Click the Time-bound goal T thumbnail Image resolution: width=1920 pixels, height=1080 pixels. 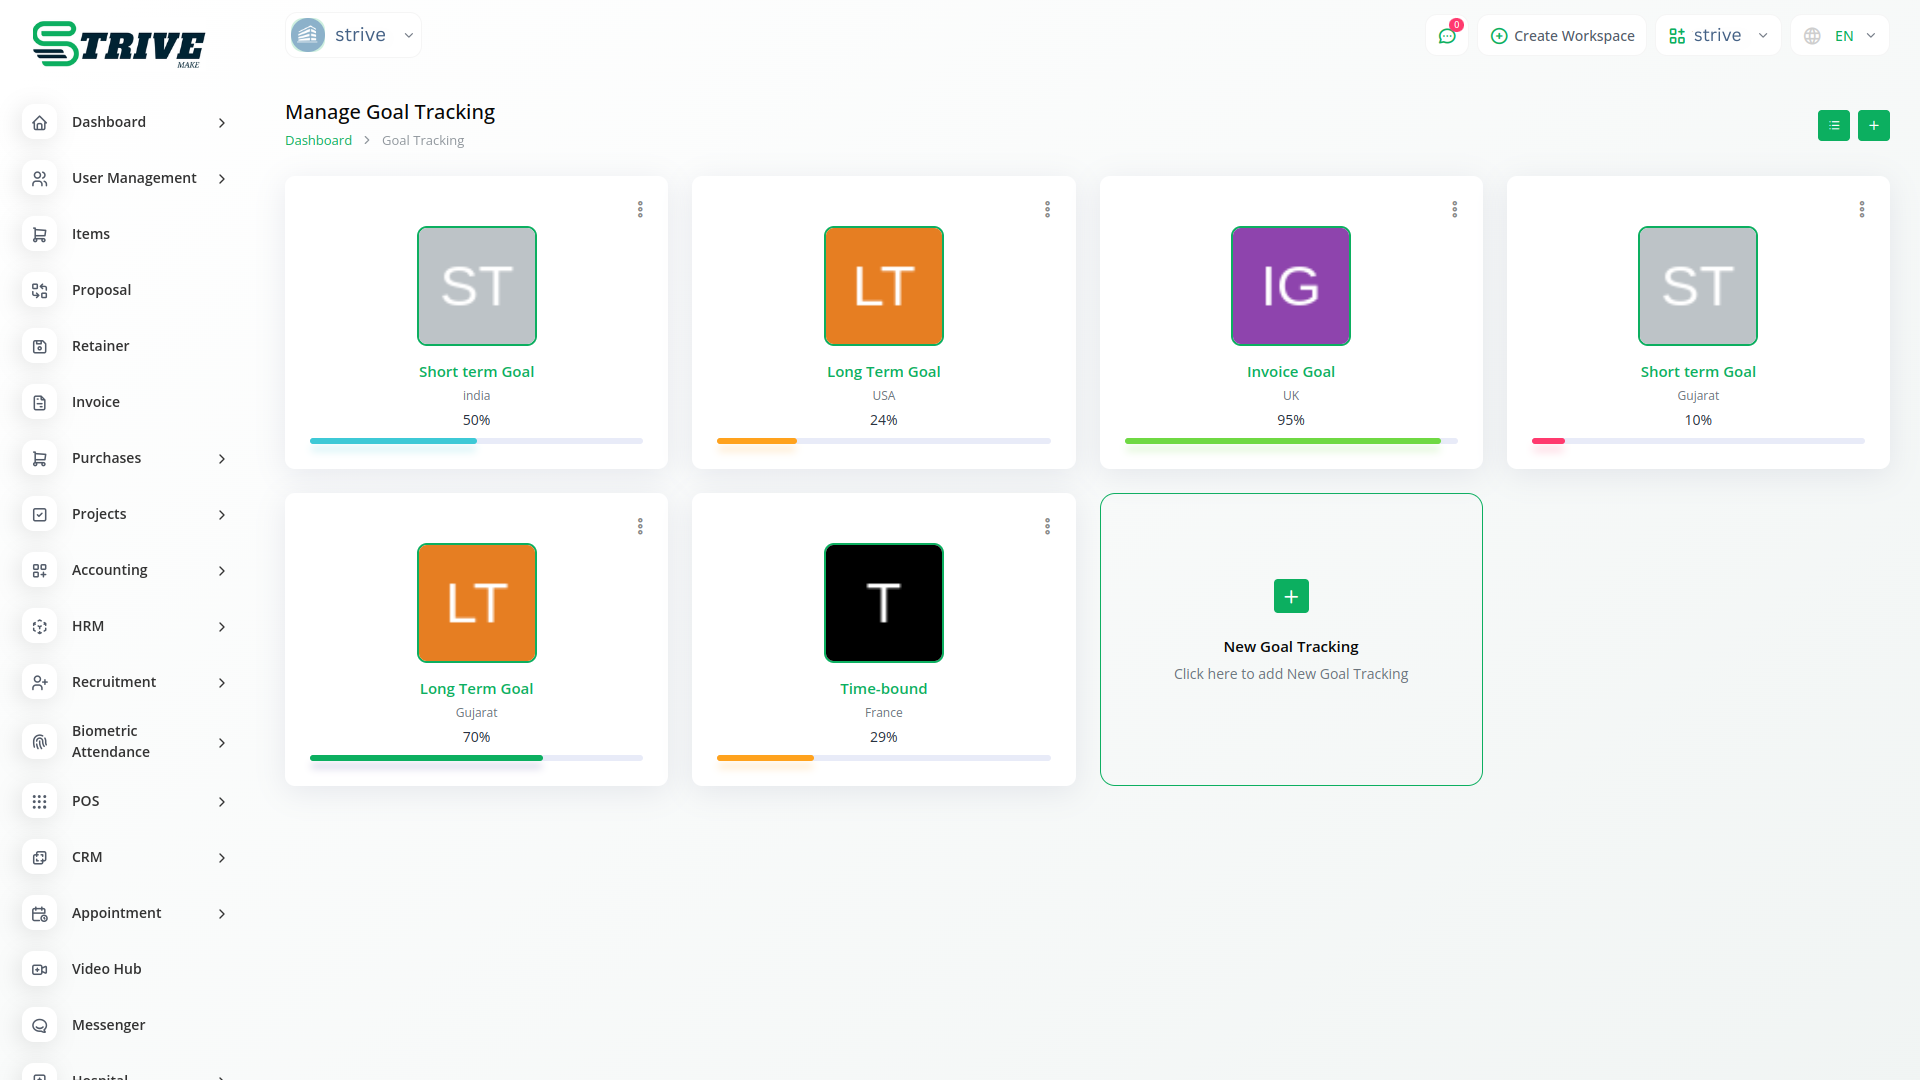point(883,603)
